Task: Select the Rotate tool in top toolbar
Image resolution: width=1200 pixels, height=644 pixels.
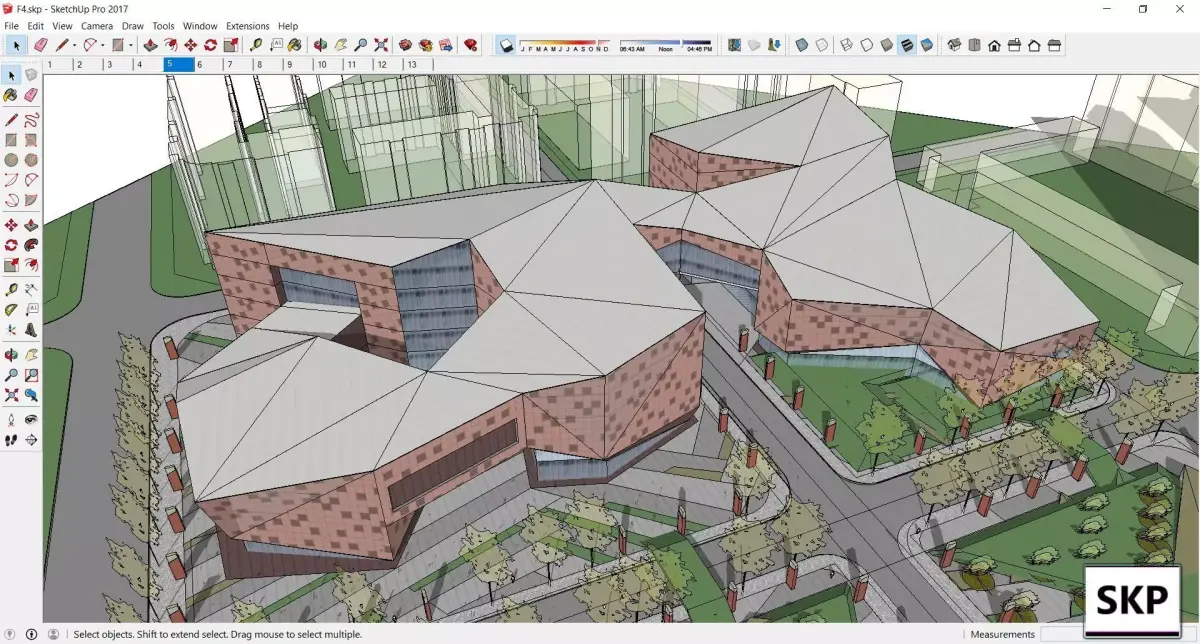Action: (211, 45)
